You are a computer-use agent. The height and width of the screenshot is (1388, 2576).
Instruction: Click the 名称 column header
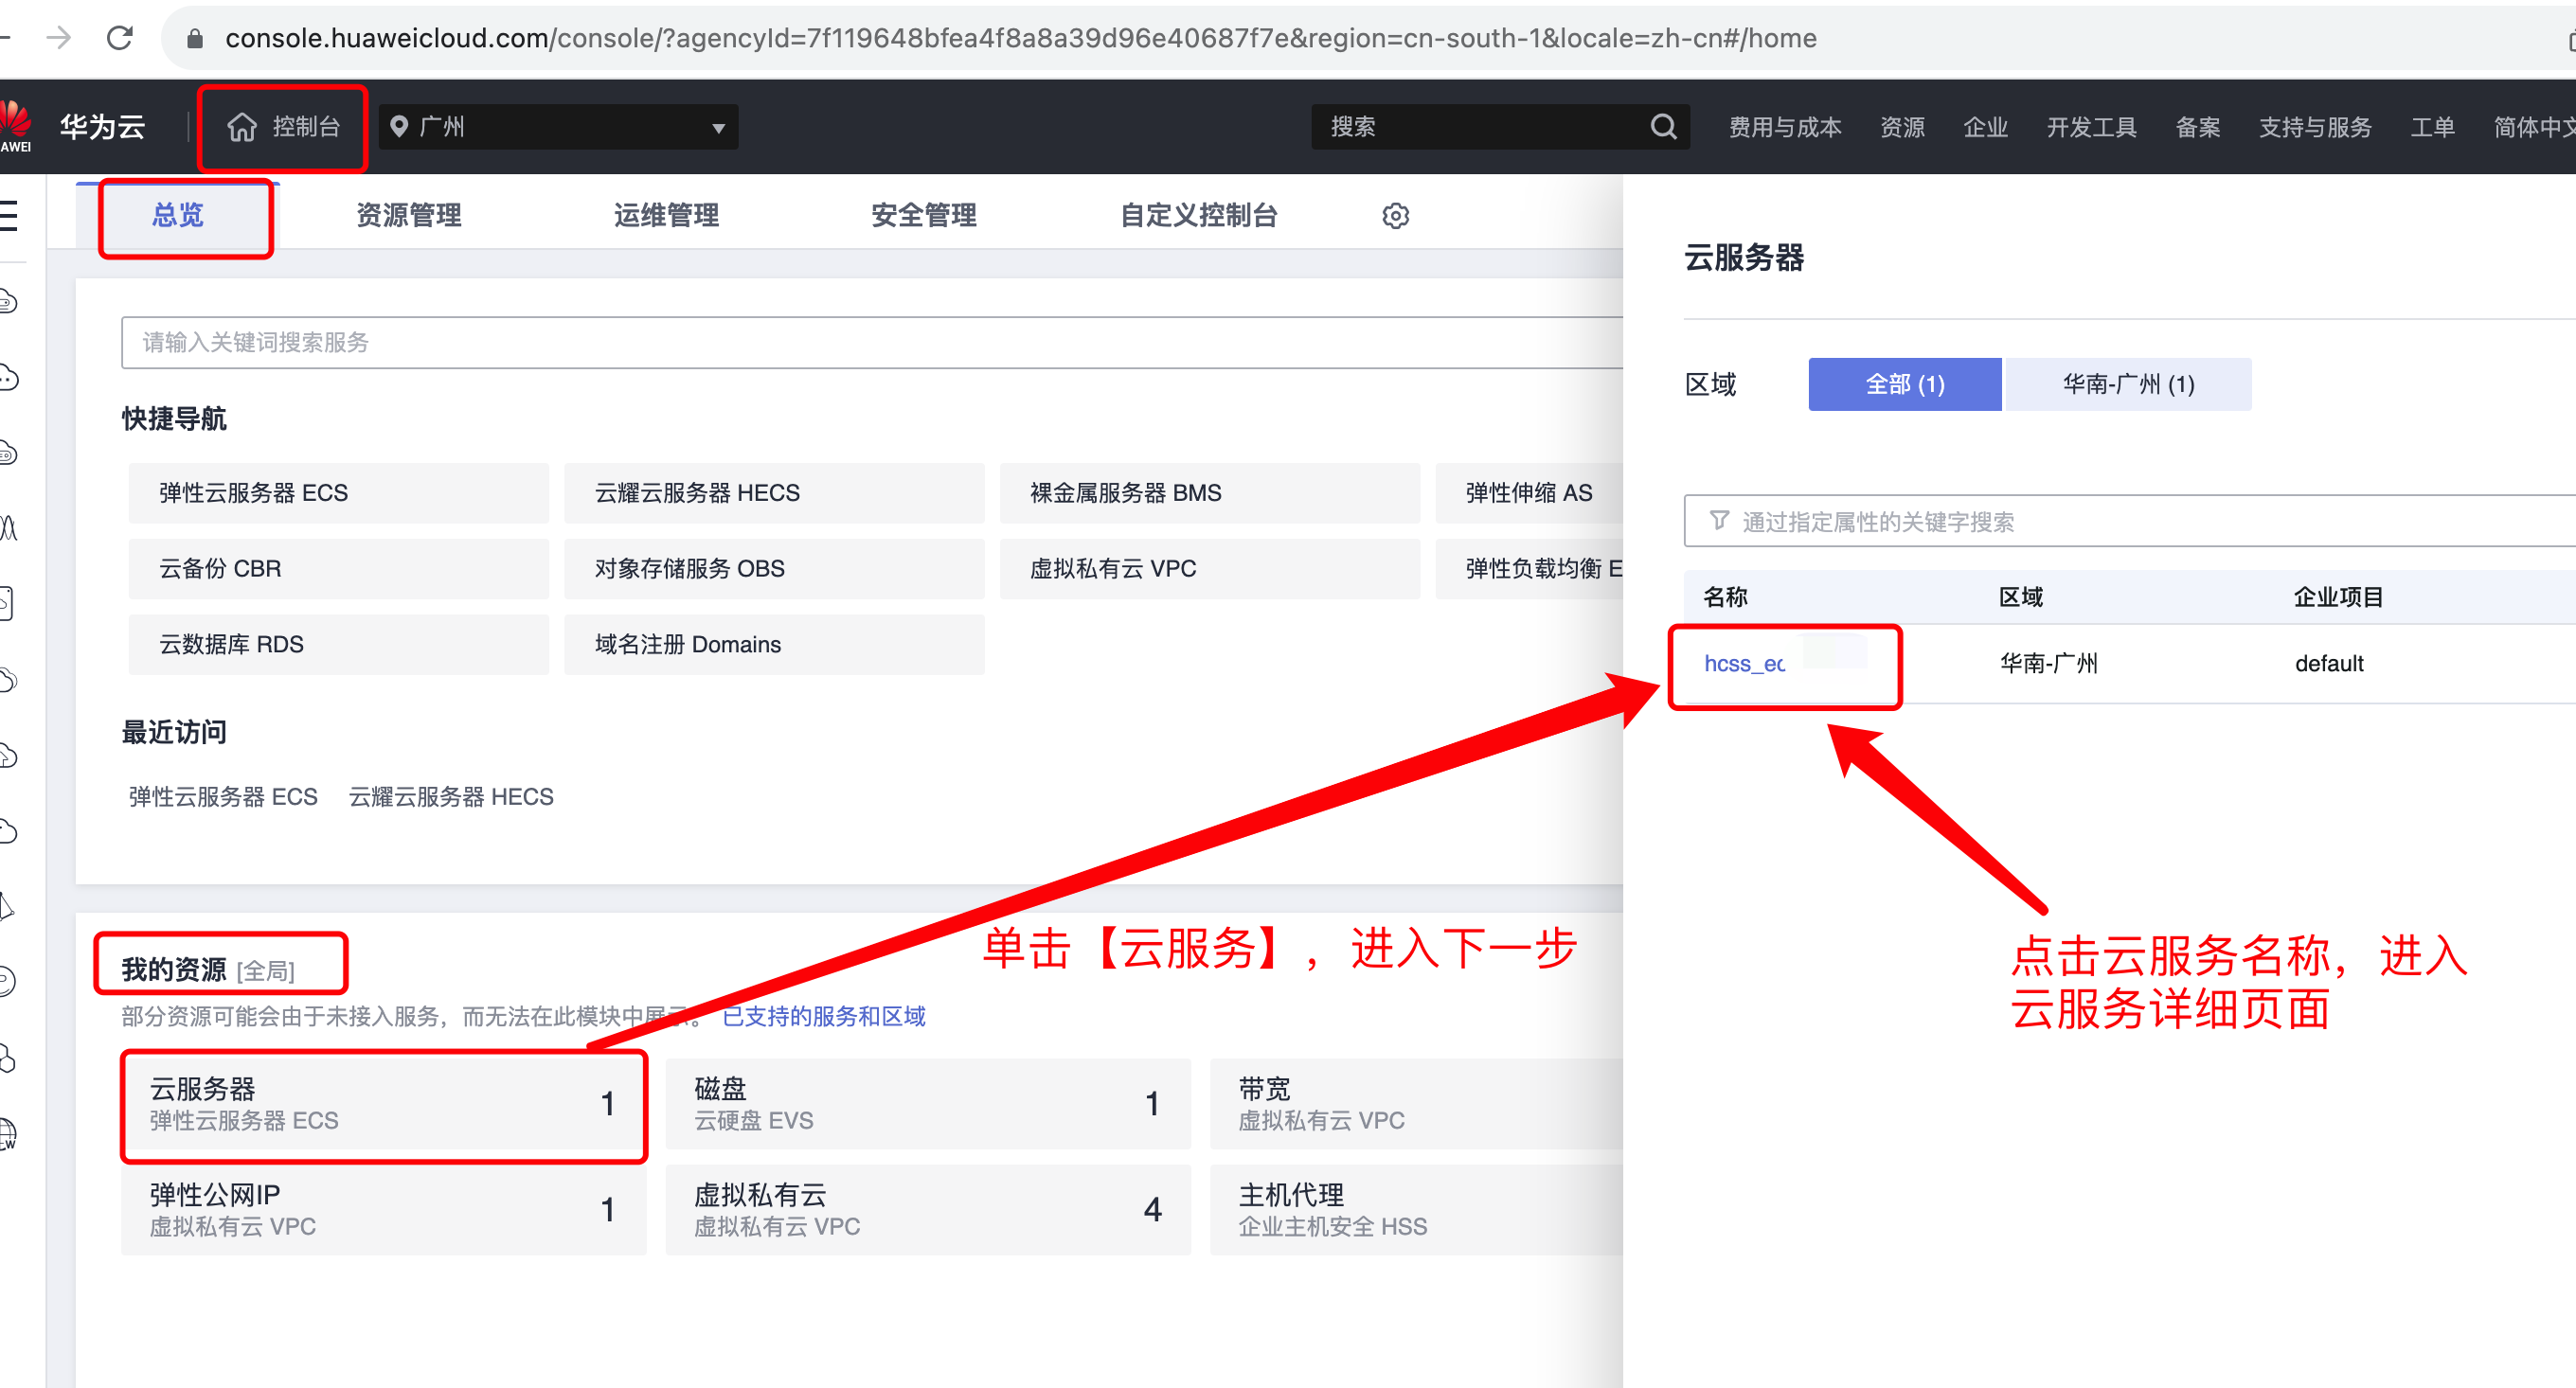(x=1725, y=597)
